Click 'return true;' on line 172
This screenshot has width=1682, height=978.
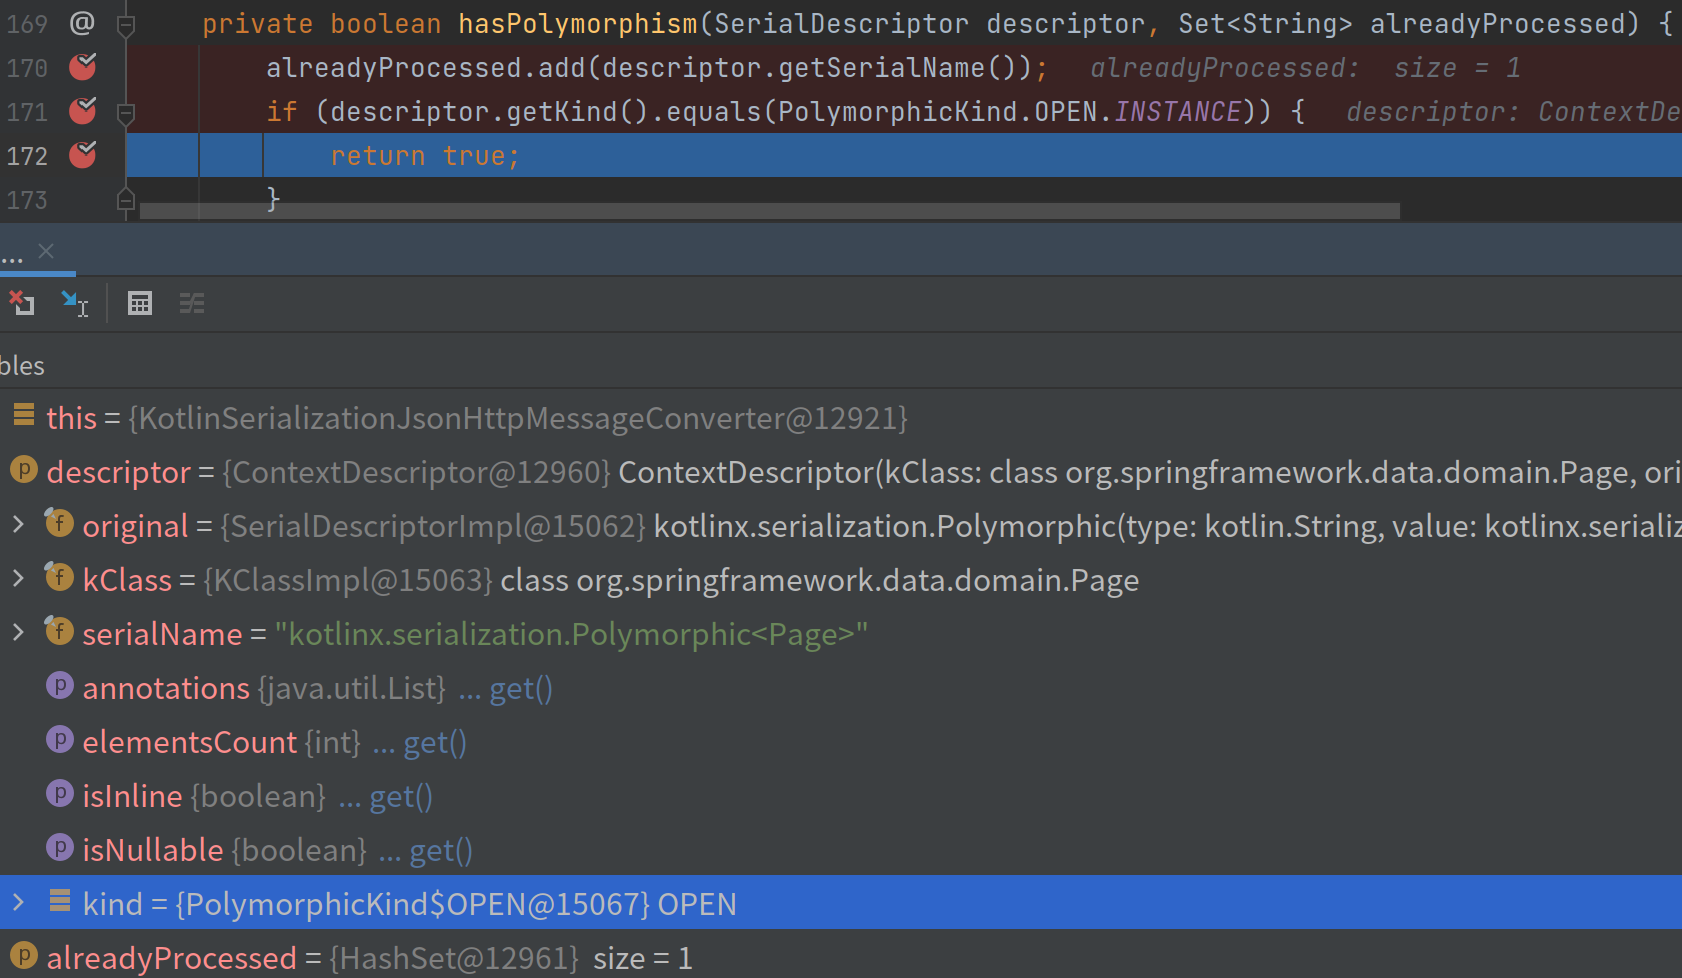click(x=425, y=156)
